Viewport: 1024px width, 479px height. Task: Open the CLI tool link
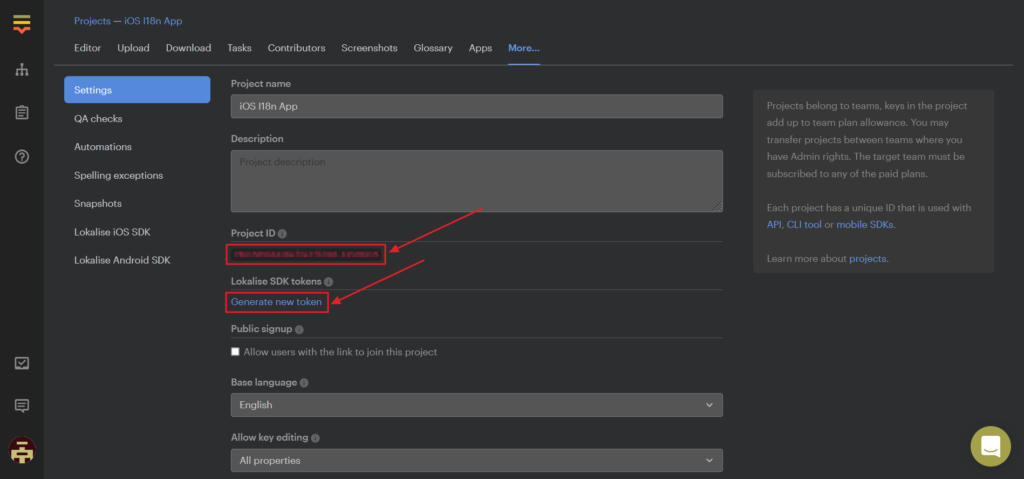pos(804,224)
